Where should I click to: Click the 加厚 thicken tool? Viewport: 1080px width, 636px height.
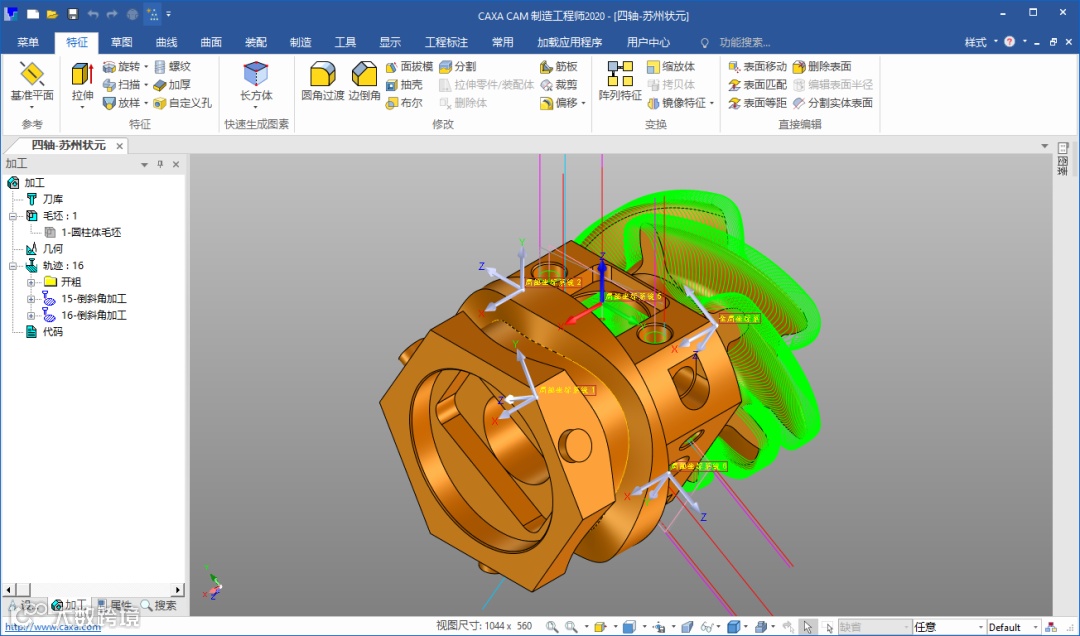(x=172, y=85)
